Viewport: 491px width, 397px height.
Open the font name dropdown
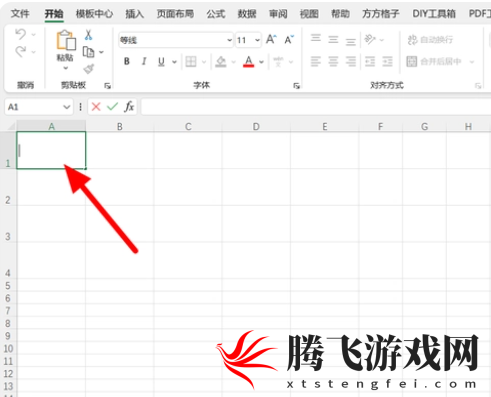[229, 40]
